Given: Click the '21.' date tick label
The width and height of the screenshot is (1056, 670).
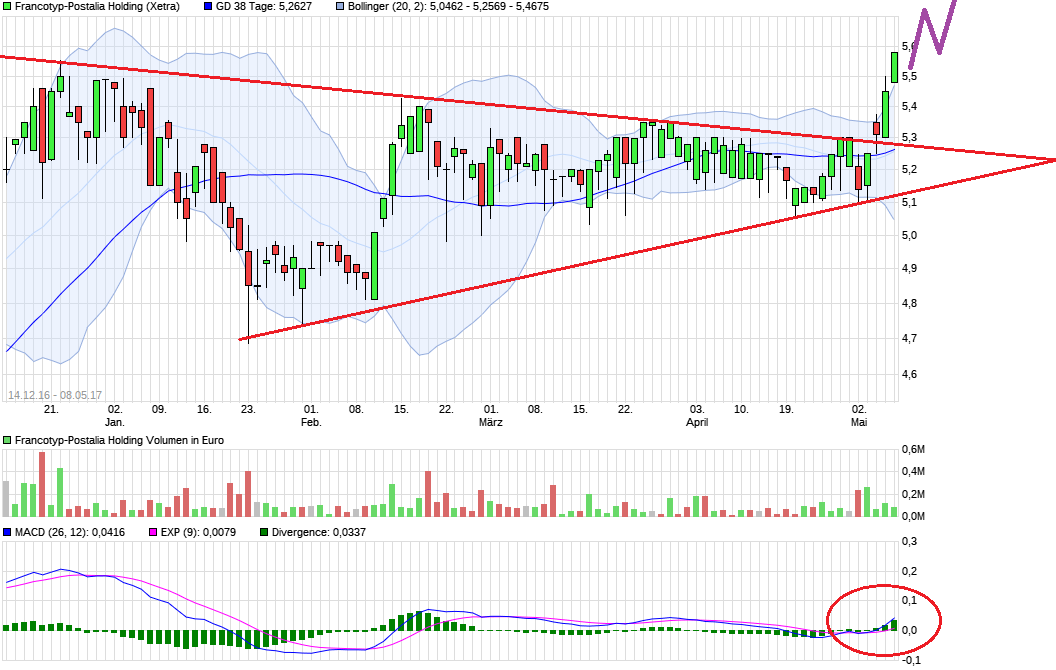Looking at the screenshot, I should point(51,409).
